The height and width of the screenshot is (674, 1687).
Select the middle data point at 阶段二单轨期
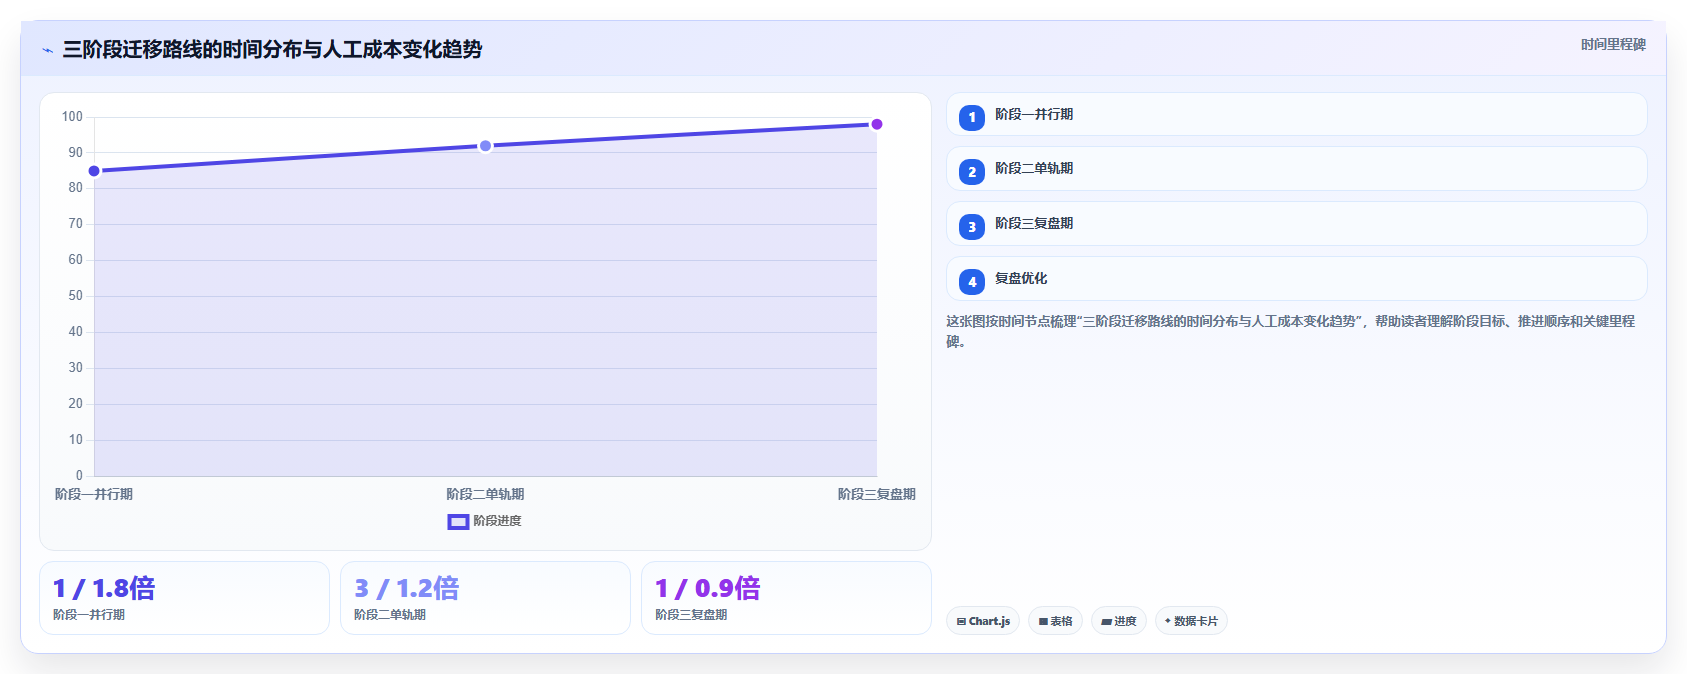[x=485, y=146]
